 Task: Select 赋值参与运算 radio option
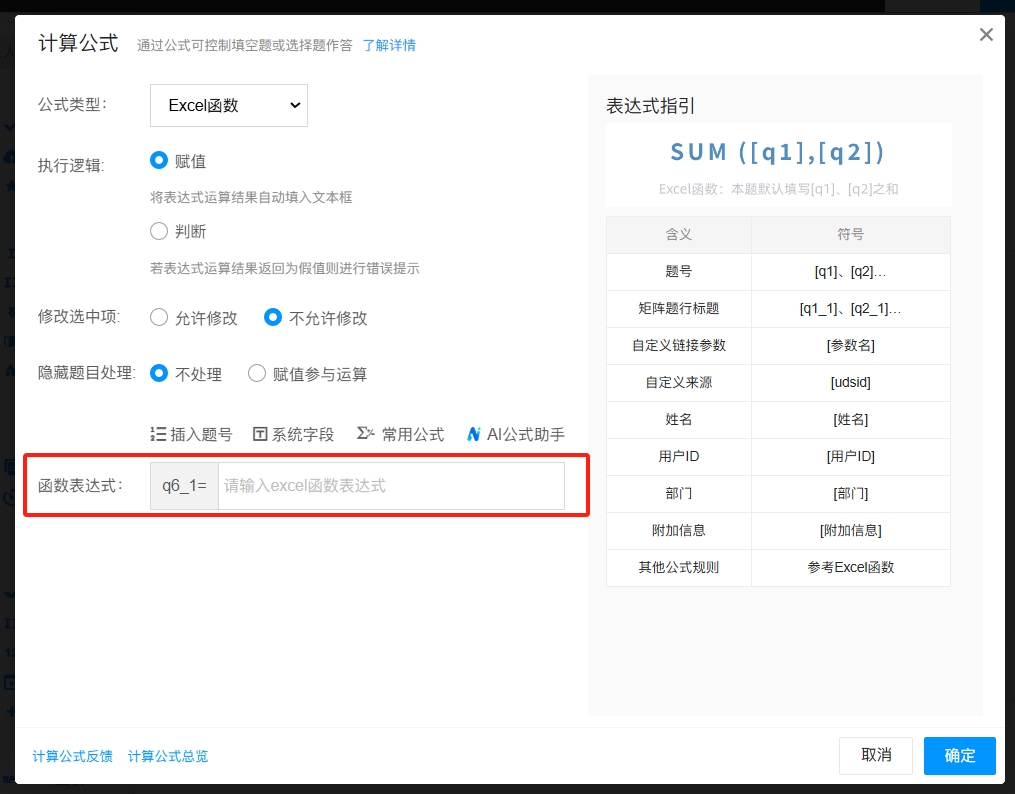[x=257, y=373]
